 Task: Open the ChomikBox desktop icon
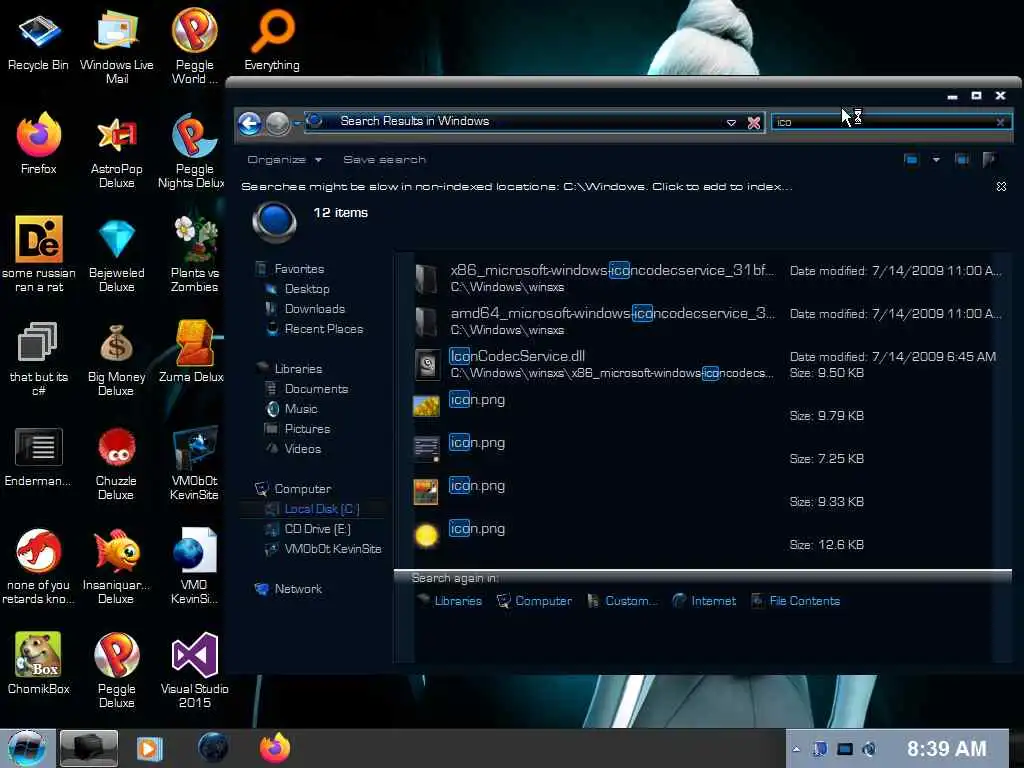pyautogui.click(x=39, y=663)
